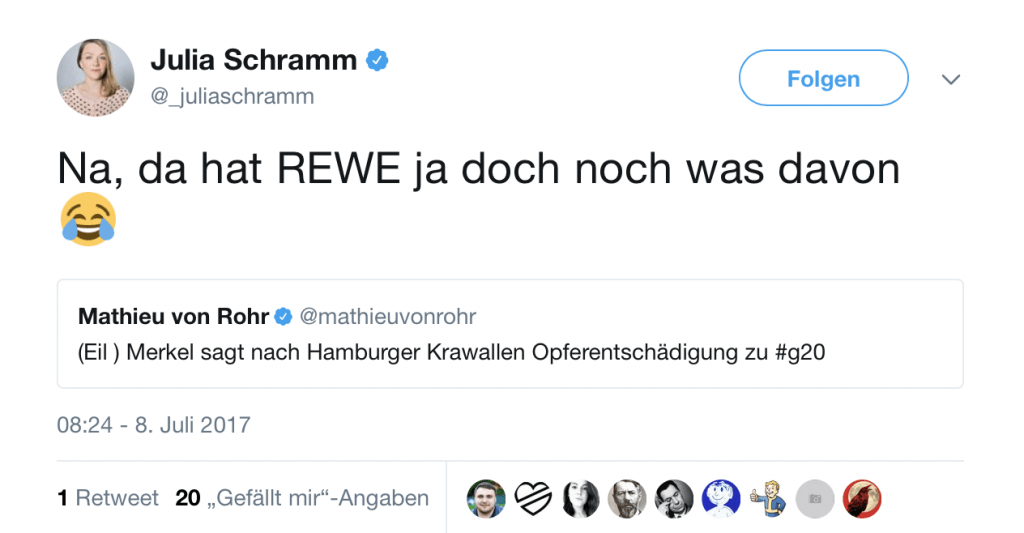The height and width of the screenshot is (533, 1024).
Task: Click the bearded man black-and-white avatar
Action: click(627, 498)
